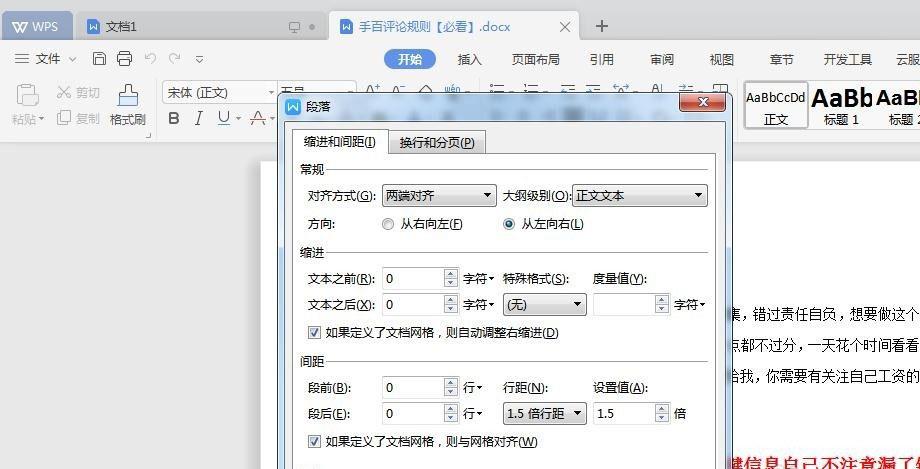This screenshot has width=920, height=469.
Task: Toggle Underline formatting (U)
Action: coord(224,119)
